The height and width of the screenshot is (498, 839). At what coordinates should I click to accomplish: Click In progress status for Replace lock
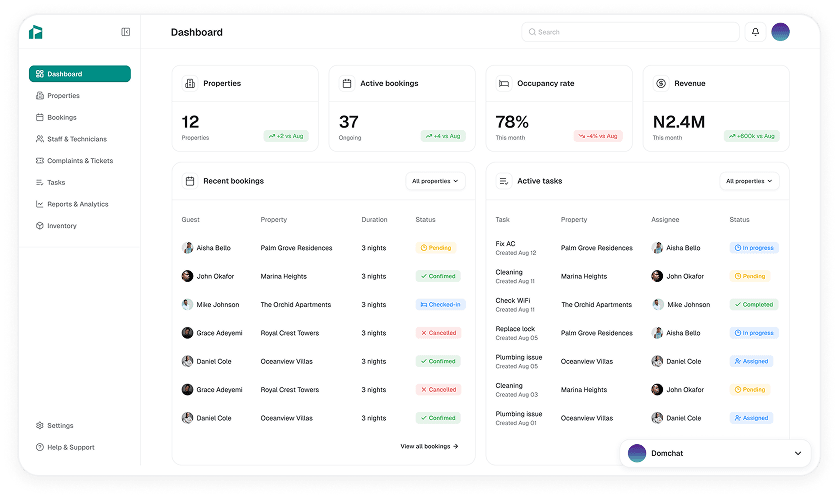[754, 333]
